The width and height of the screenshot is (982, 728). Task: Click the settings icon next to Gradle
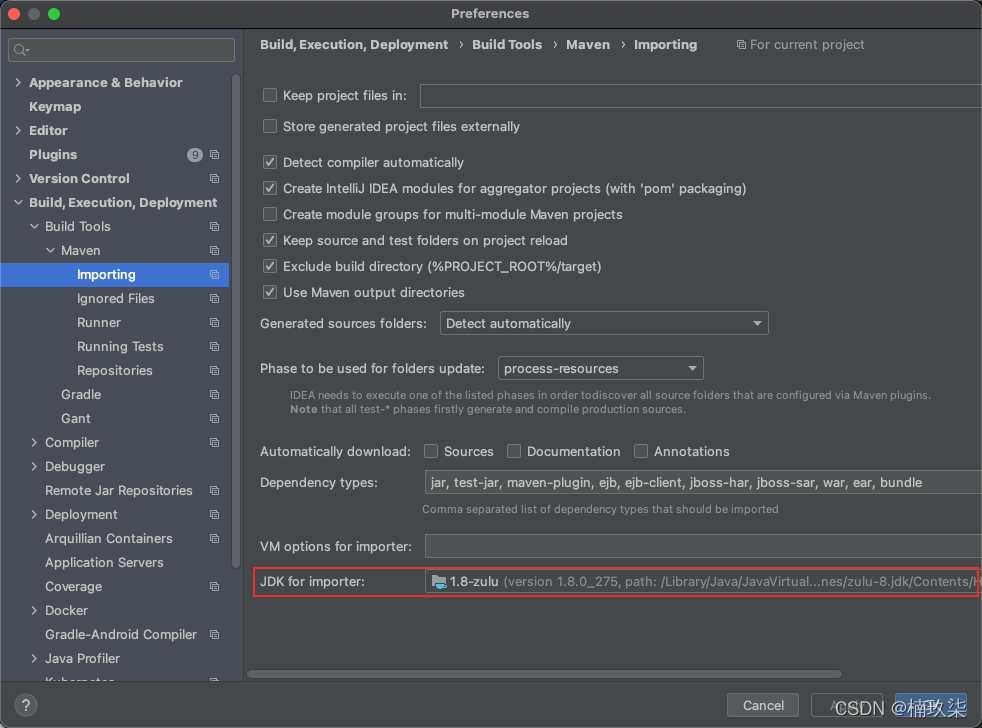click(214, 395)
